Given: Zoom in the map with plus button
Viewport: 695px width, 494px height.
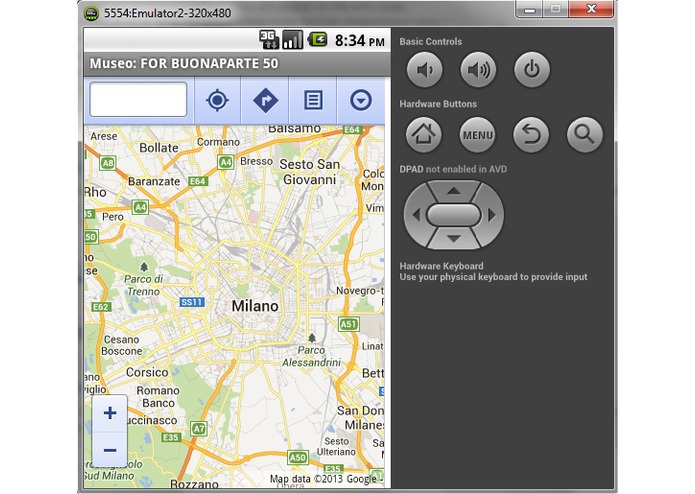Looking at the screenshot, I should (x=110, y=413).
